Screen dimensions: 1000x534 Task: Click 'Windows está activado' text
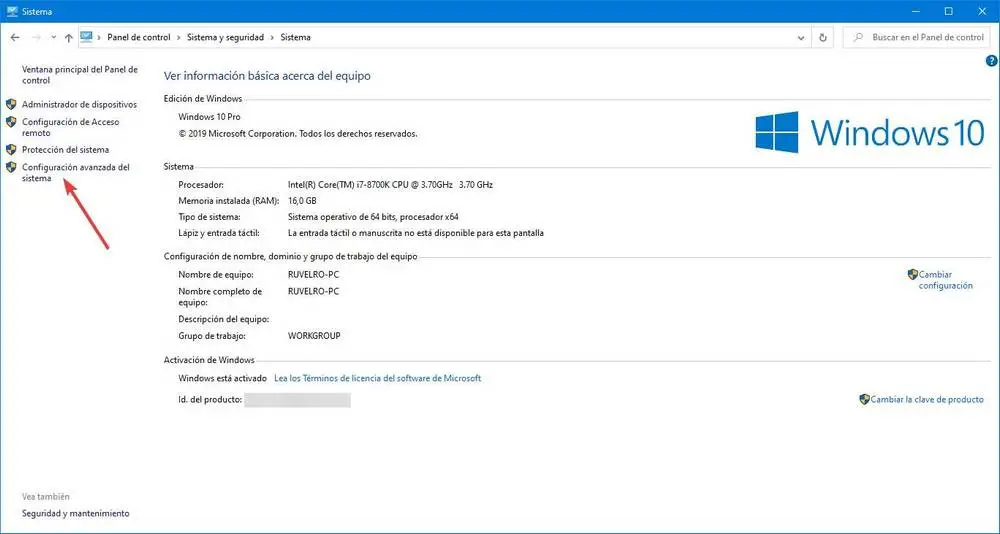223,378
